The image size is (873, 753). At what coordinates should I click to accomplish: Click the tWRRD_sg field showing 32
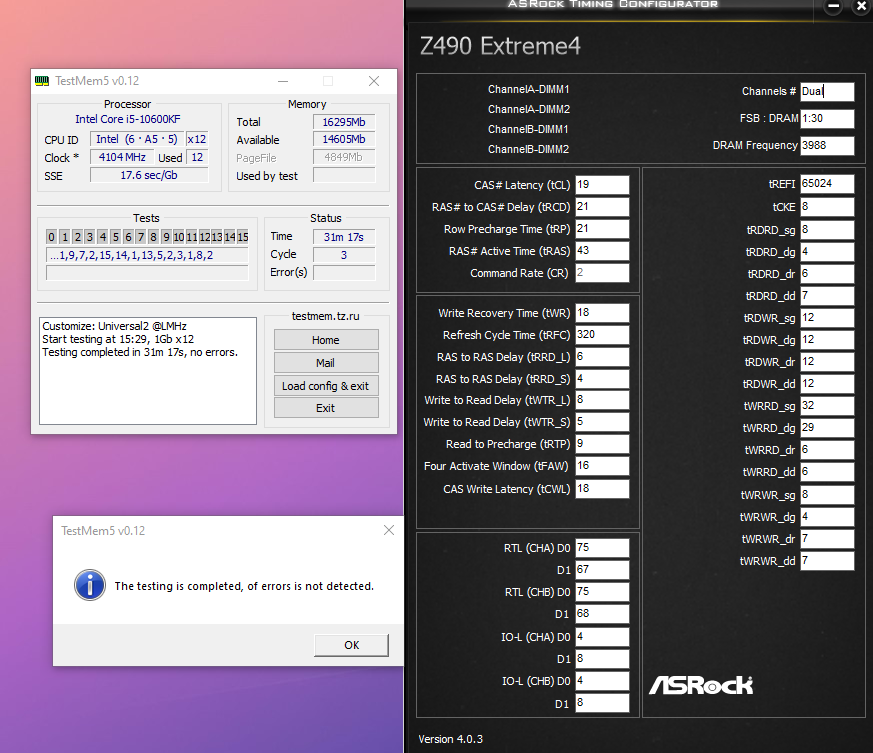(x=827, y=405)
